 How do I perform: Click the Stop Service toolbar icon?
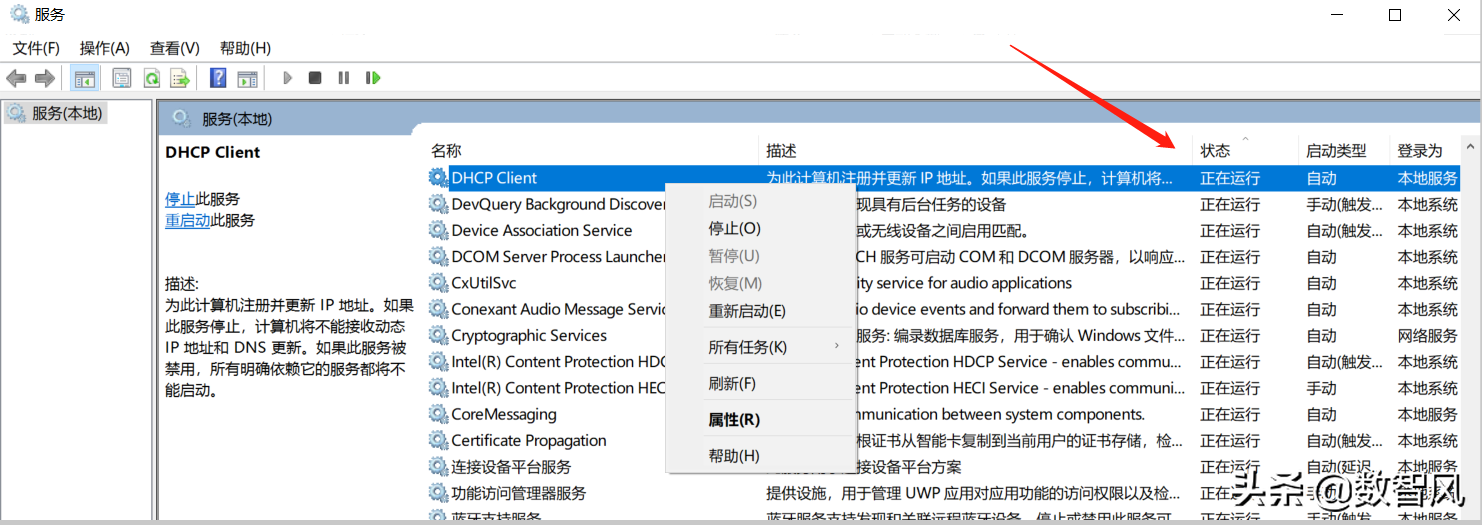(315, 78)
